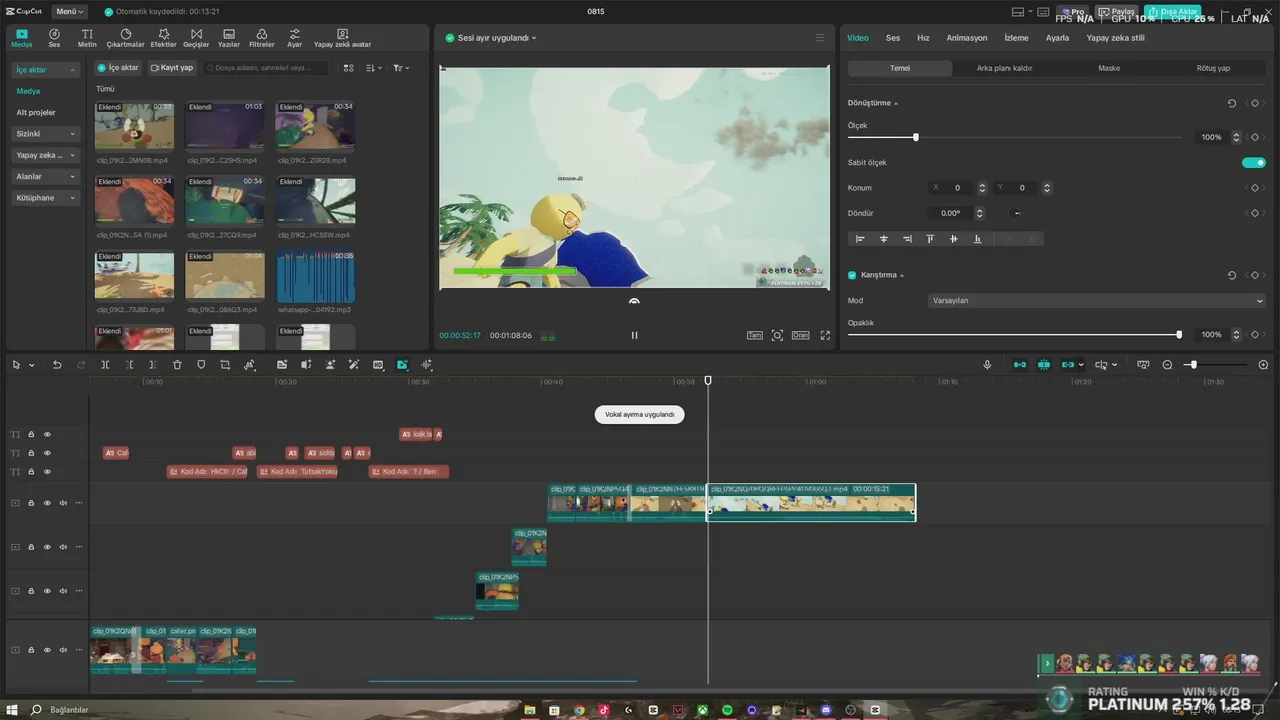This screenshot has height=720, width=1280.
Task: Open the media sort order dropdown
Action: 373,68
